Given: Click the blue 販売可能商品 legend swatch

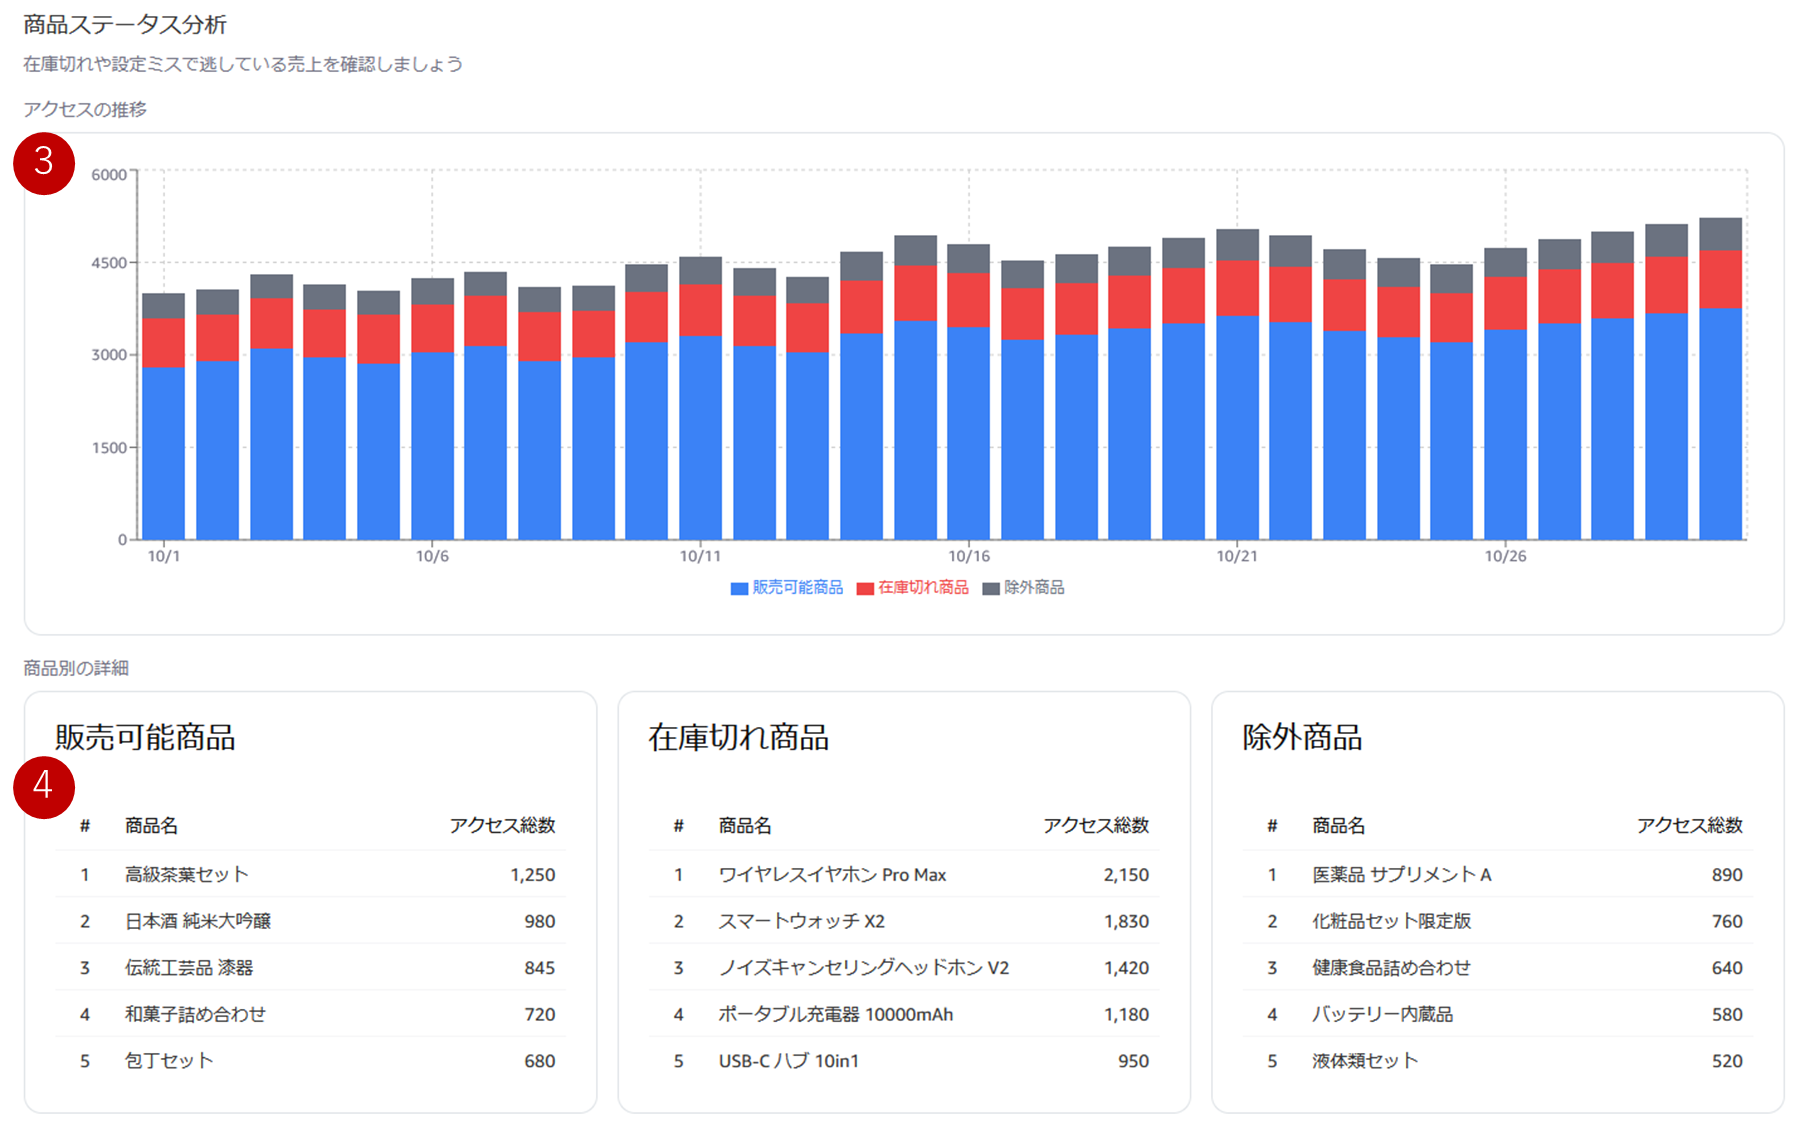Looking at the screenshot, I should tap(739, 588).
